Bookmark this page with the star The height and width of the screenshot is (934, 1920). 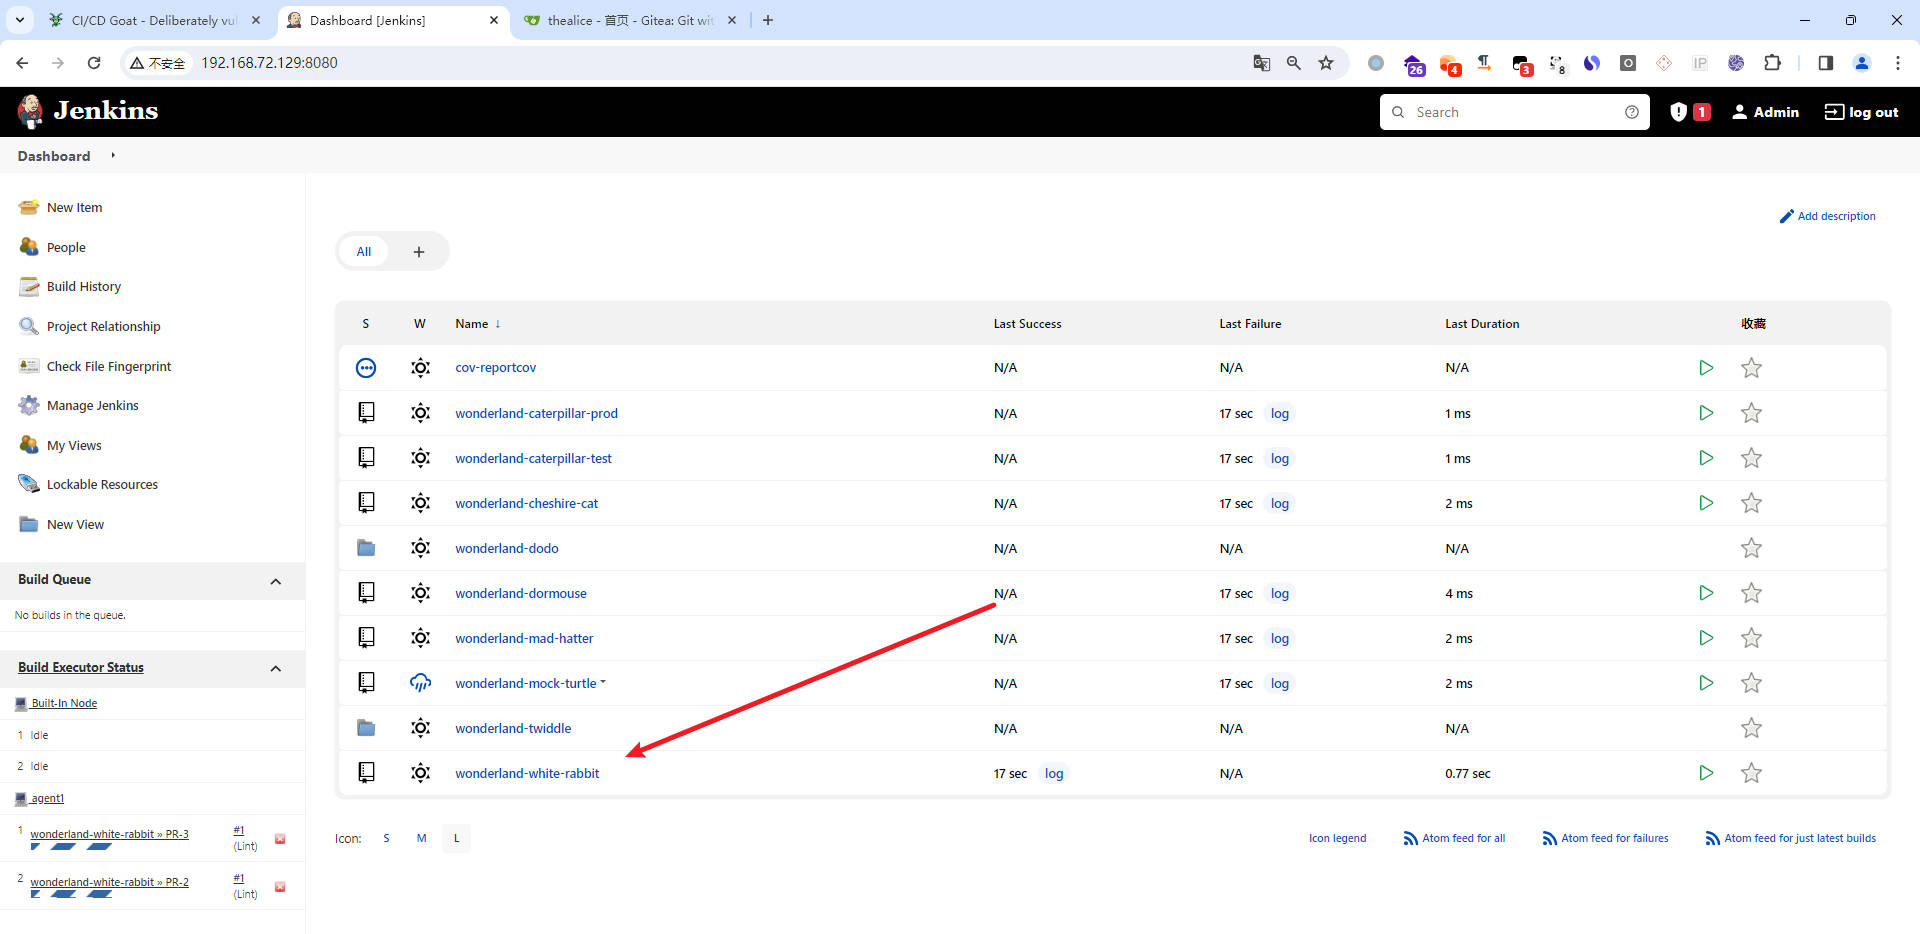[x=1326, y=63]
